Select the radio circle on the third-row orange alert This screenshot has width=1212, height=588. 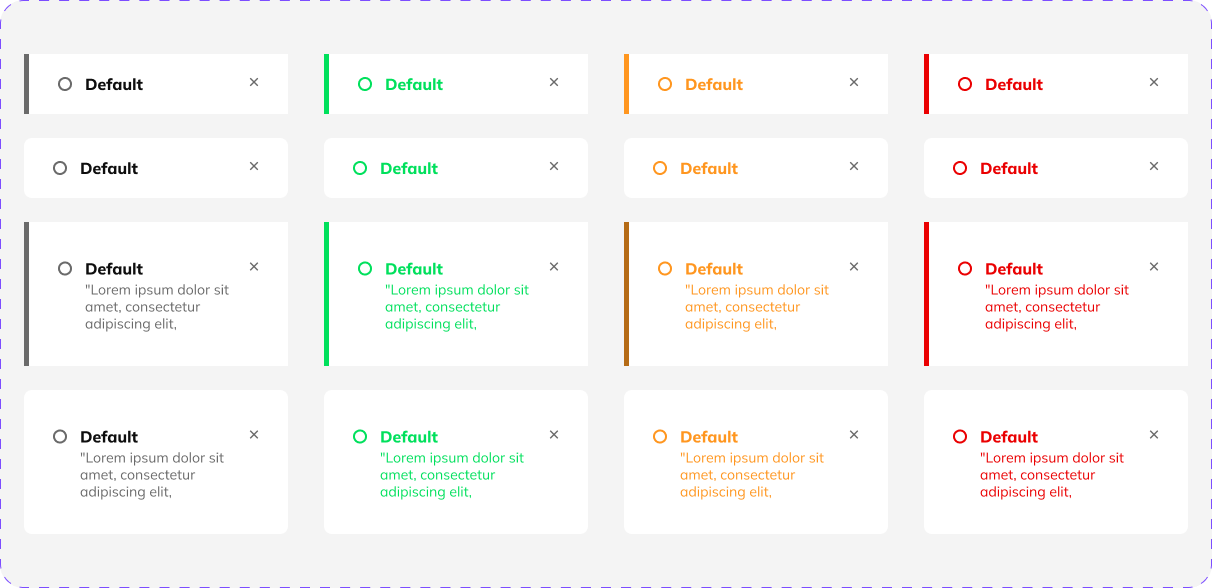click(663, 268)
